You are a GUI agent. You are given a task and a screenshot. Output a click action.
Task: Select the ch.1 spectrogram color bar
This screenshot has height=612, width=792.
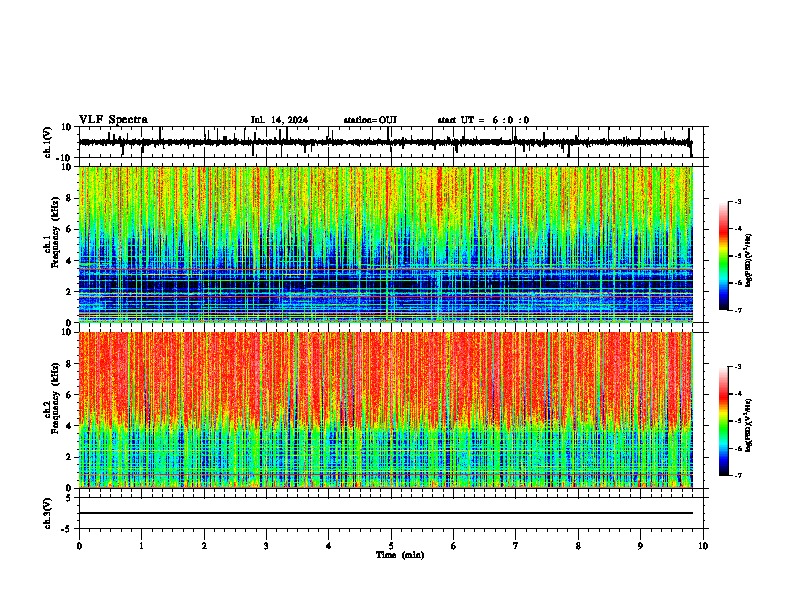point(724,256)
